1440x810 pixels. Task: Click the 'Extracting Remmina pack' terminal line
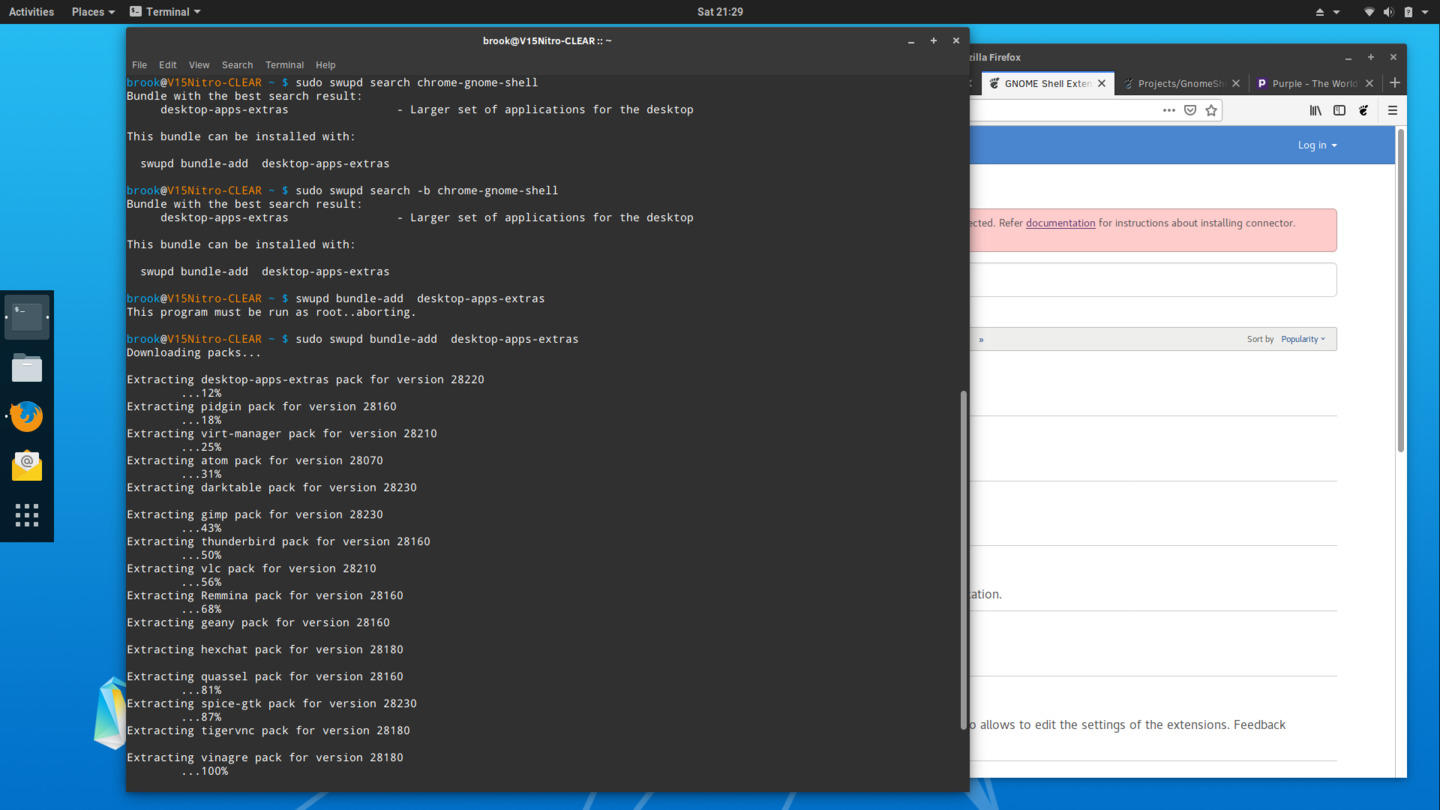[x=265, y=596]
